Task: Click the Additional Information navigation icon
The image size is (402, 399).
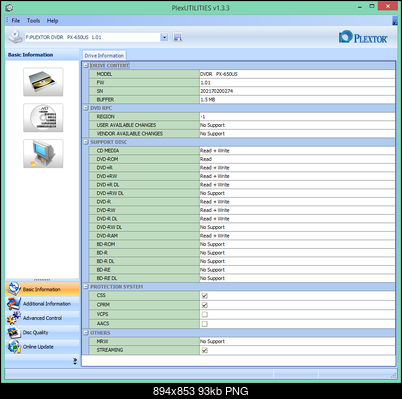Action: [14, 303]
